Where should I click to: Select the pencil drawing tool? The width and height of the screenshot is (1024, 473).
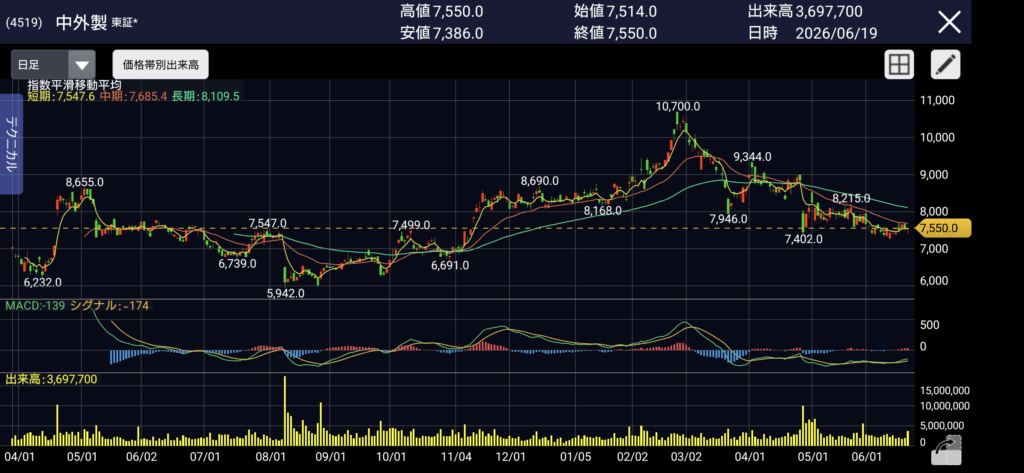pos(945,64)
